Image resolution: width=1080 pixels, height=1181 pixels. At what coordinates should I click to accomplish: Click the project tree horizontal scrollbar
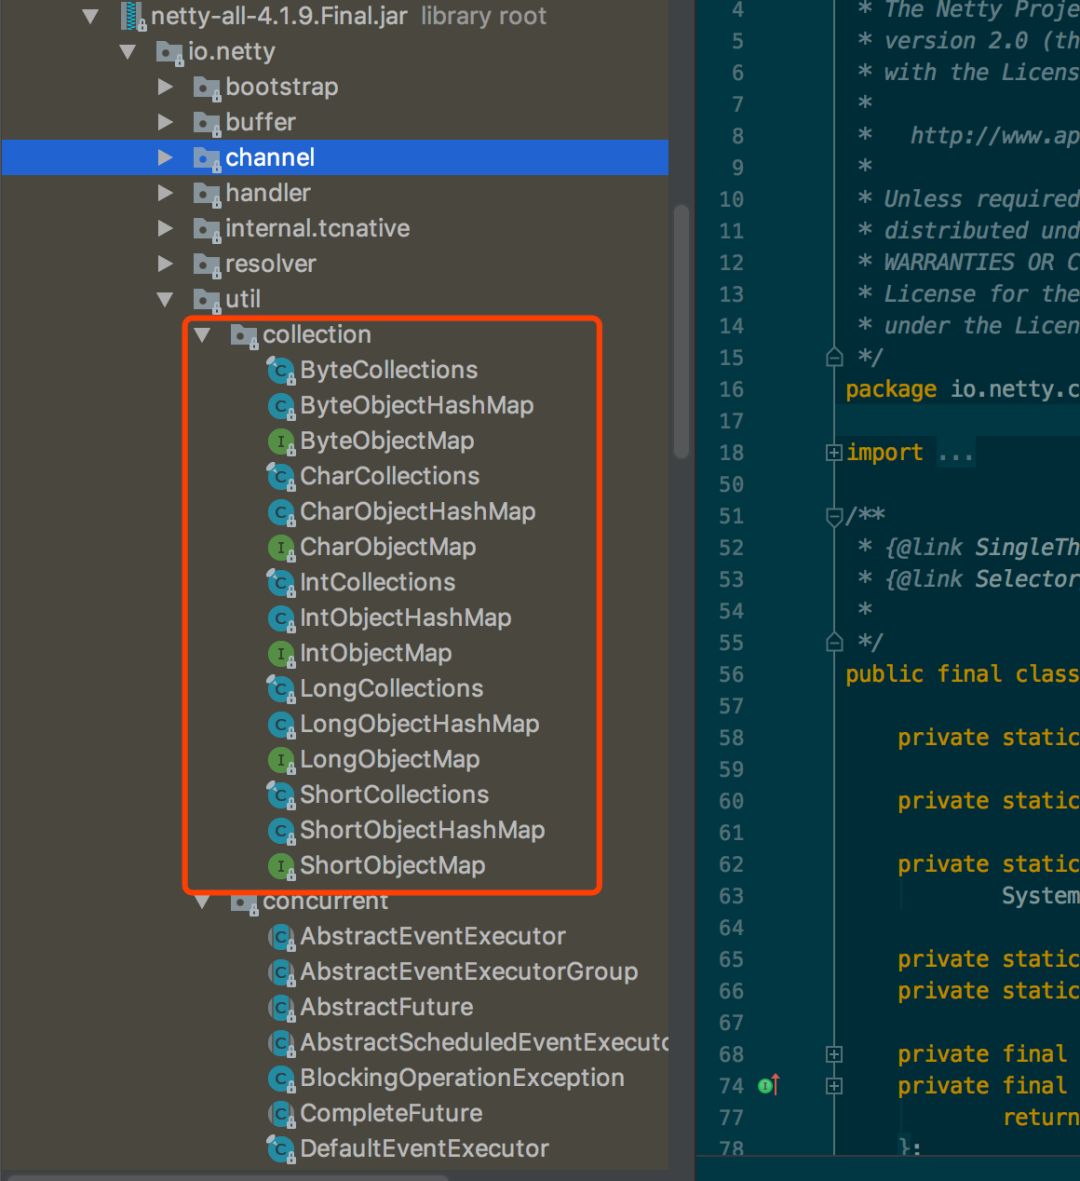pos(226,1176)
